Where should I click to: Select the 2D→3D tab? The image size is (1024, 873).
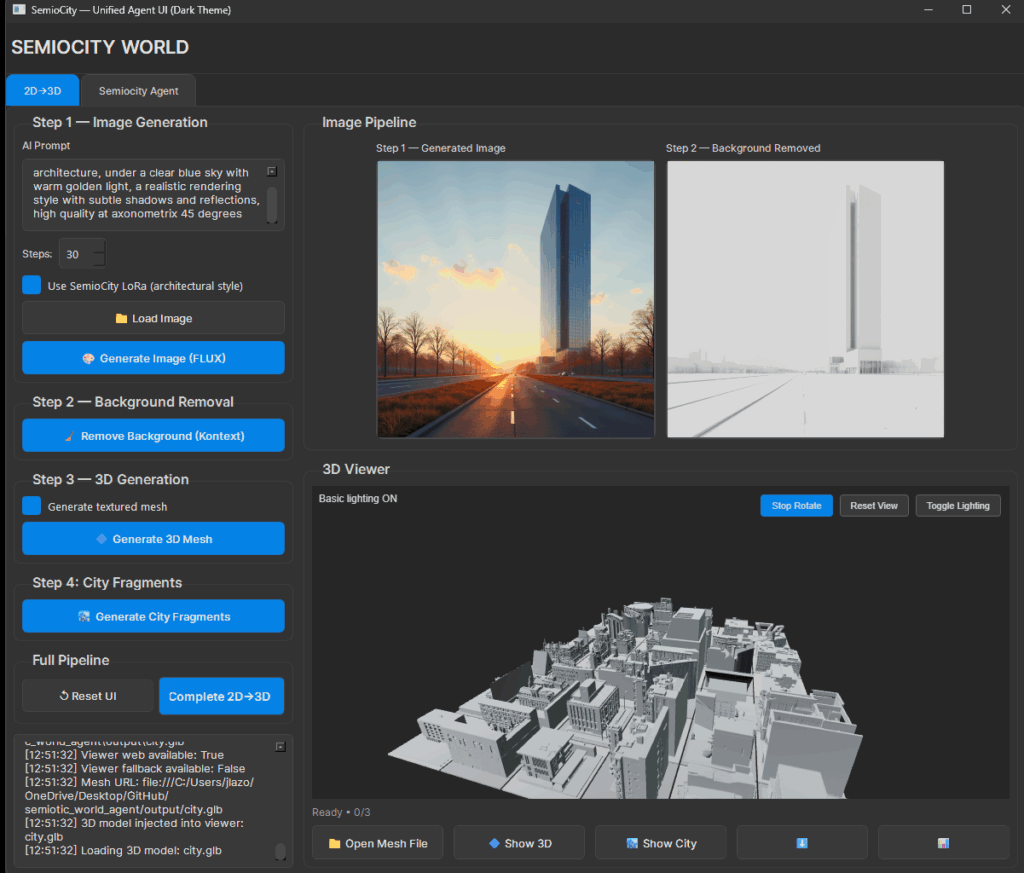(42, 91)
